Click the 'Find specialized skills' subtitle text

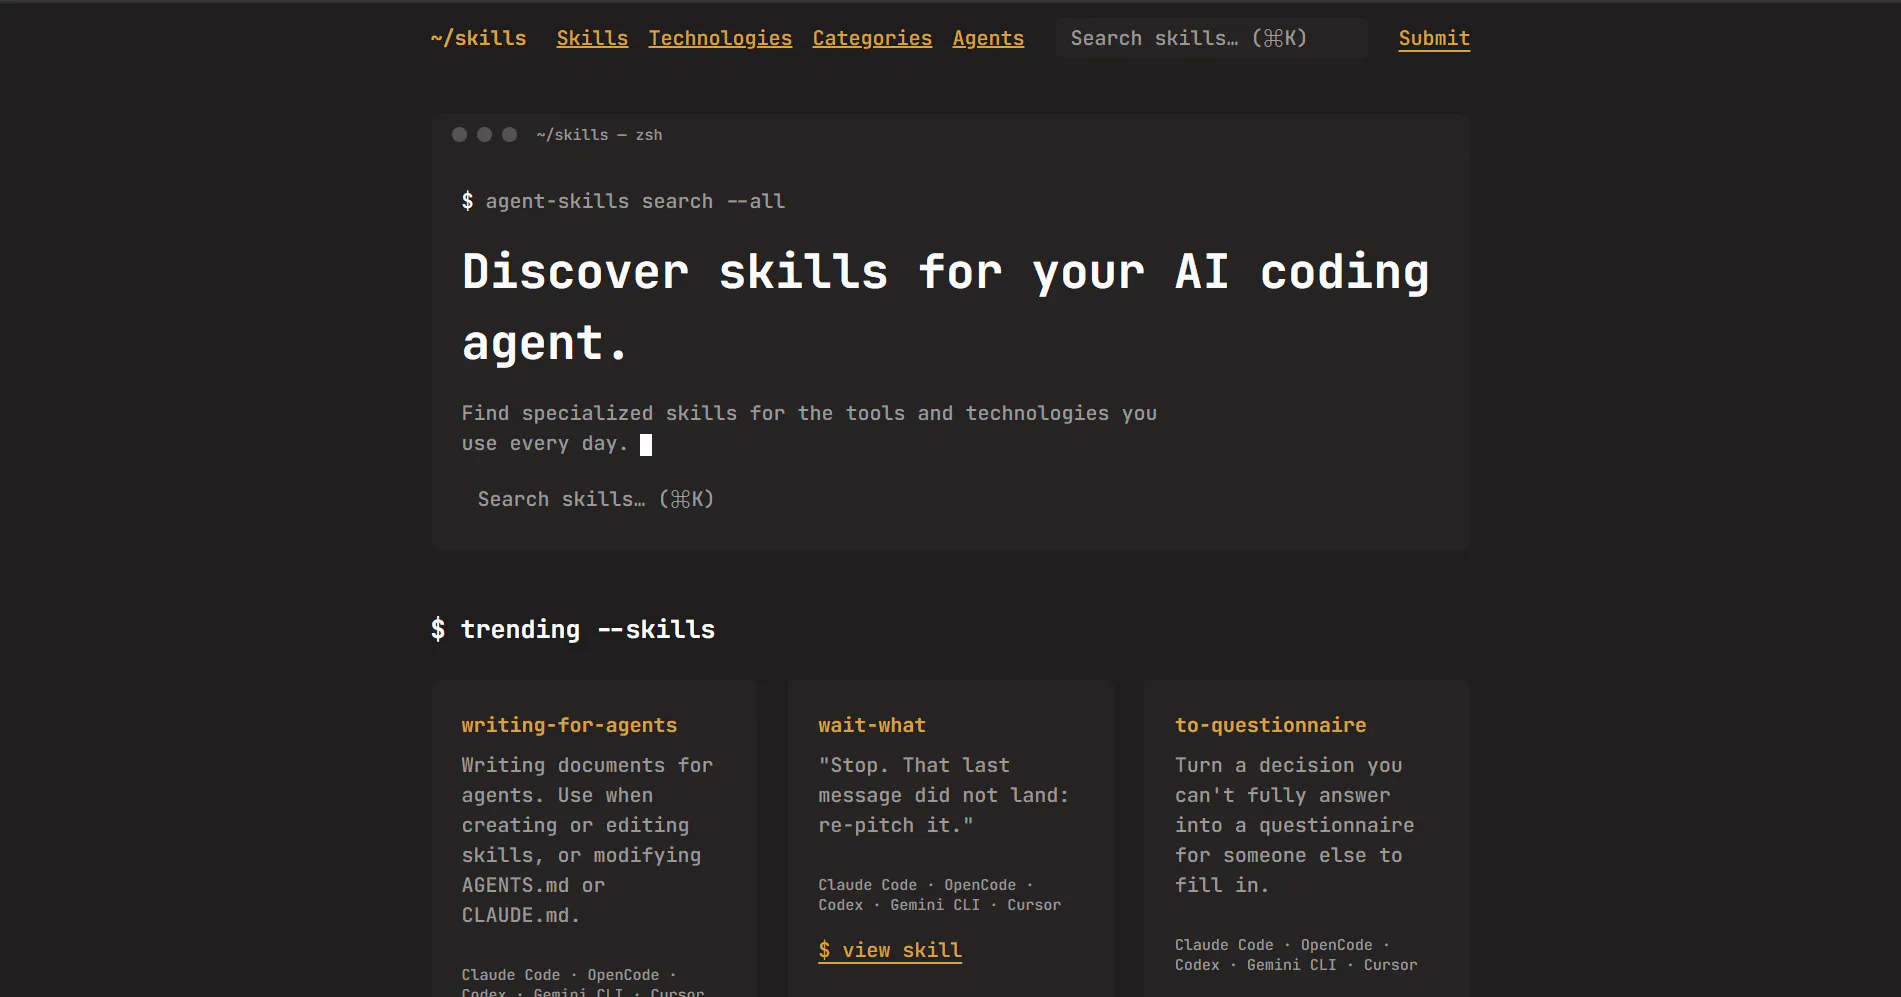pyautogui.click(x=809, y=428)
